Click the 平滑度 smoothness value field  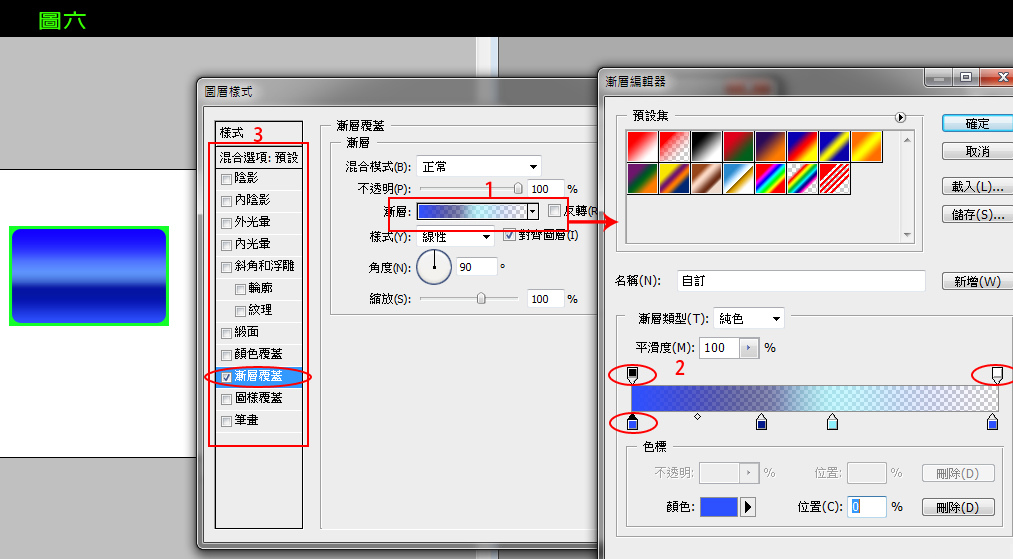point(719,348)
